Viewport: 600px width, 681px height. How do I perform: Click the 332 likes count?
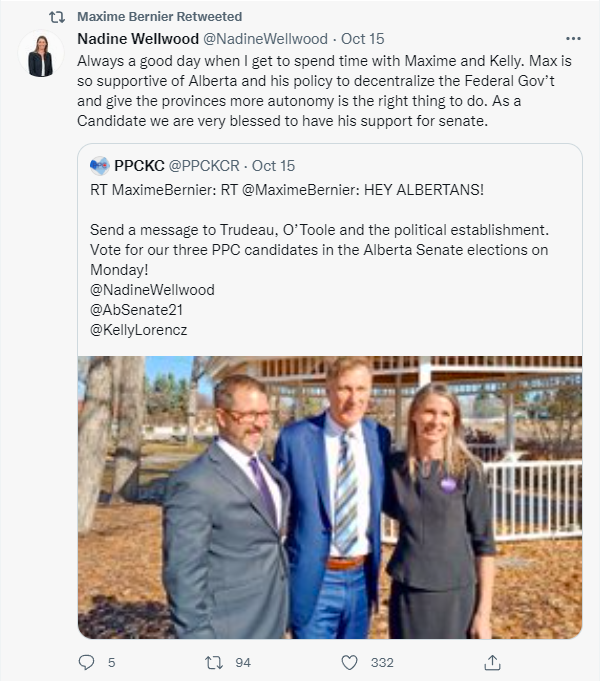(382, 662)
